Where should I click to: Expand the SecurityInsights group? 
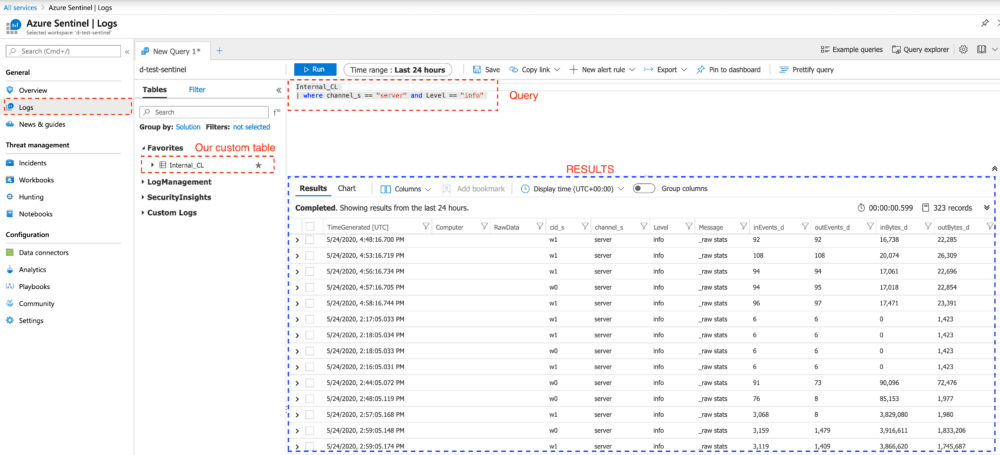143,198
